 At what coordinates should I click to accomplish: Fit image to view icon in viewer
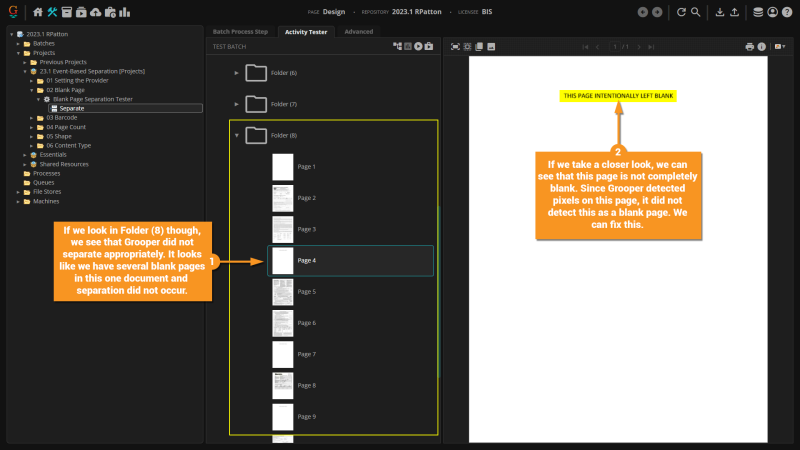tap(455, 46)
